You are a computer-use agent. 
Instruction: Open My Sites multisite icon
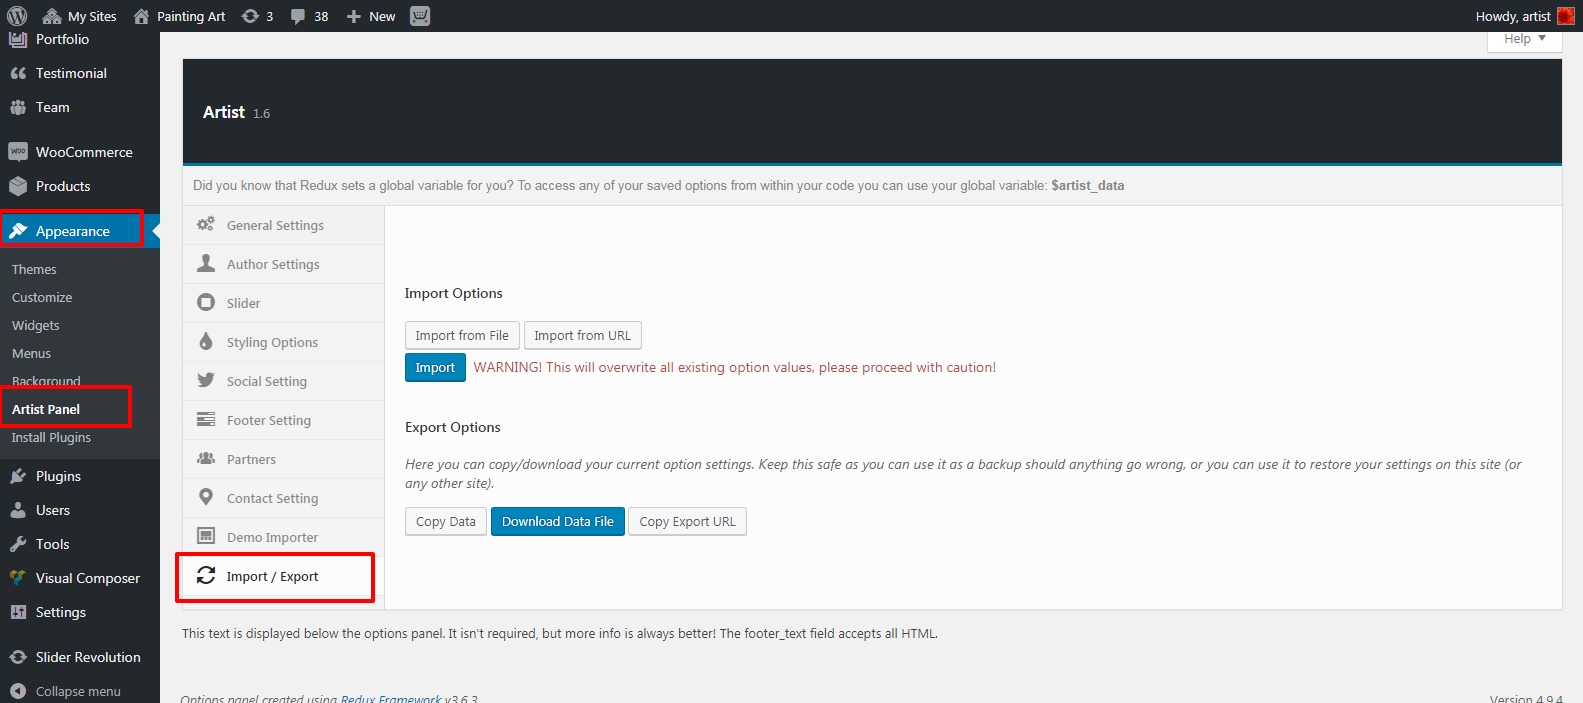pos(52,16)
